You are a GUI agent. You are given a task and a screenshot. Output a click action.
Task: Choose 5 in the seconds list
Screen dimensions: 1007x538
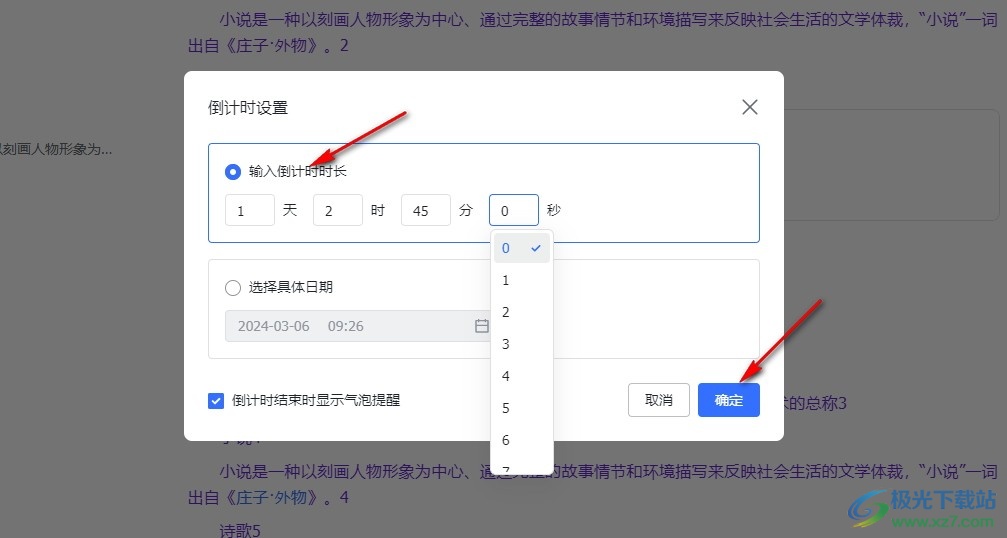(521, 408)
